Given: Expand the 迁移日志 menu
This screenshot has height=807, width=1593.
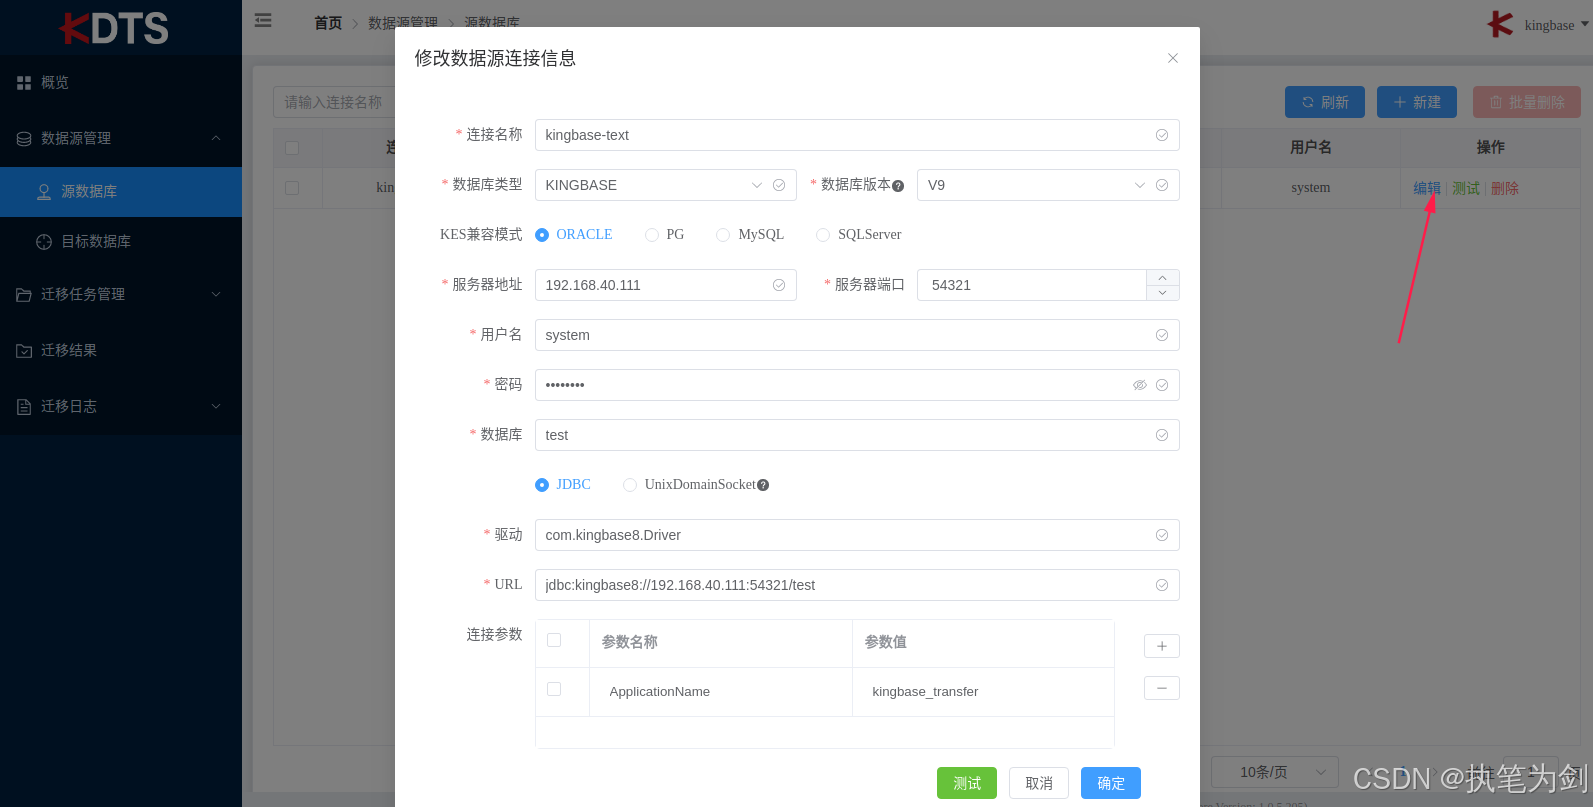Looking at the screenshot, I should click(x=121, y=407).
